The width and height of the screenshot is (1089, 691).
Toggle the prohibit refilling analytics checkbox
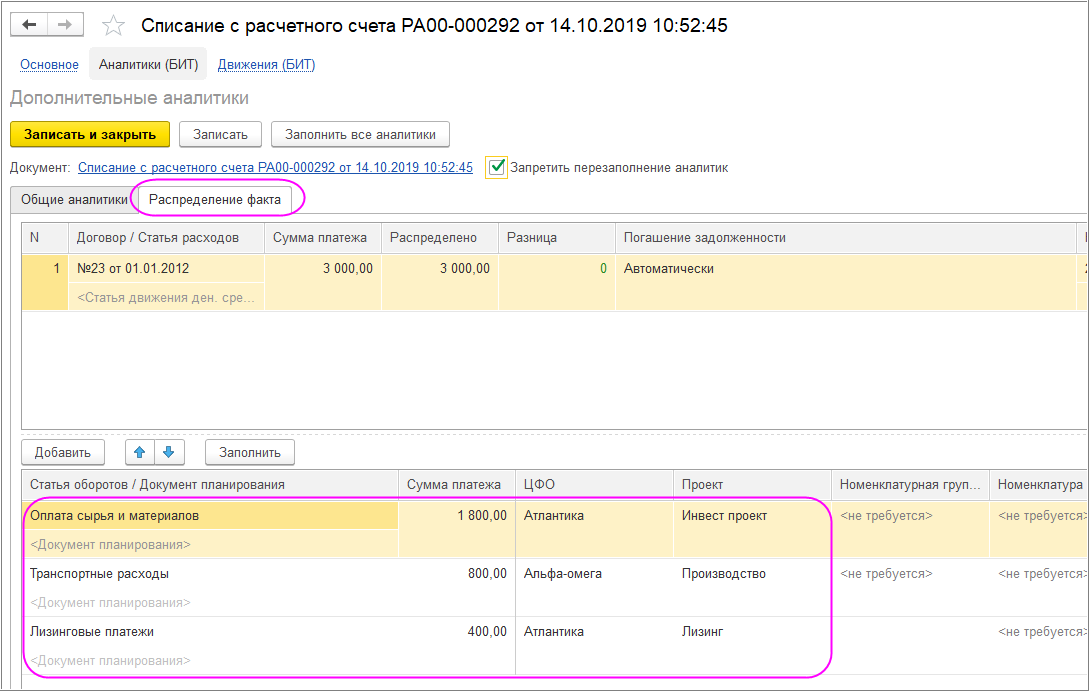coord(496,167)
